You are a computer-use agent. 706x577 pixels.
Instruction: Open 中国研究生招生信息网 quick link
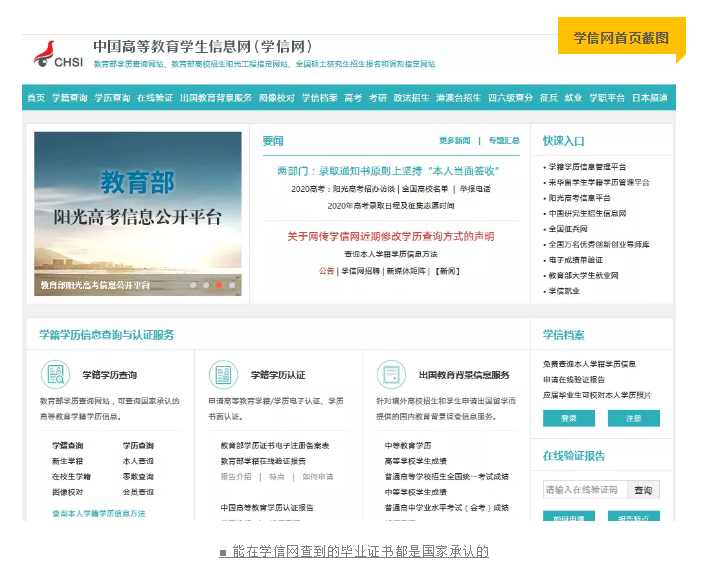(587, 214)
